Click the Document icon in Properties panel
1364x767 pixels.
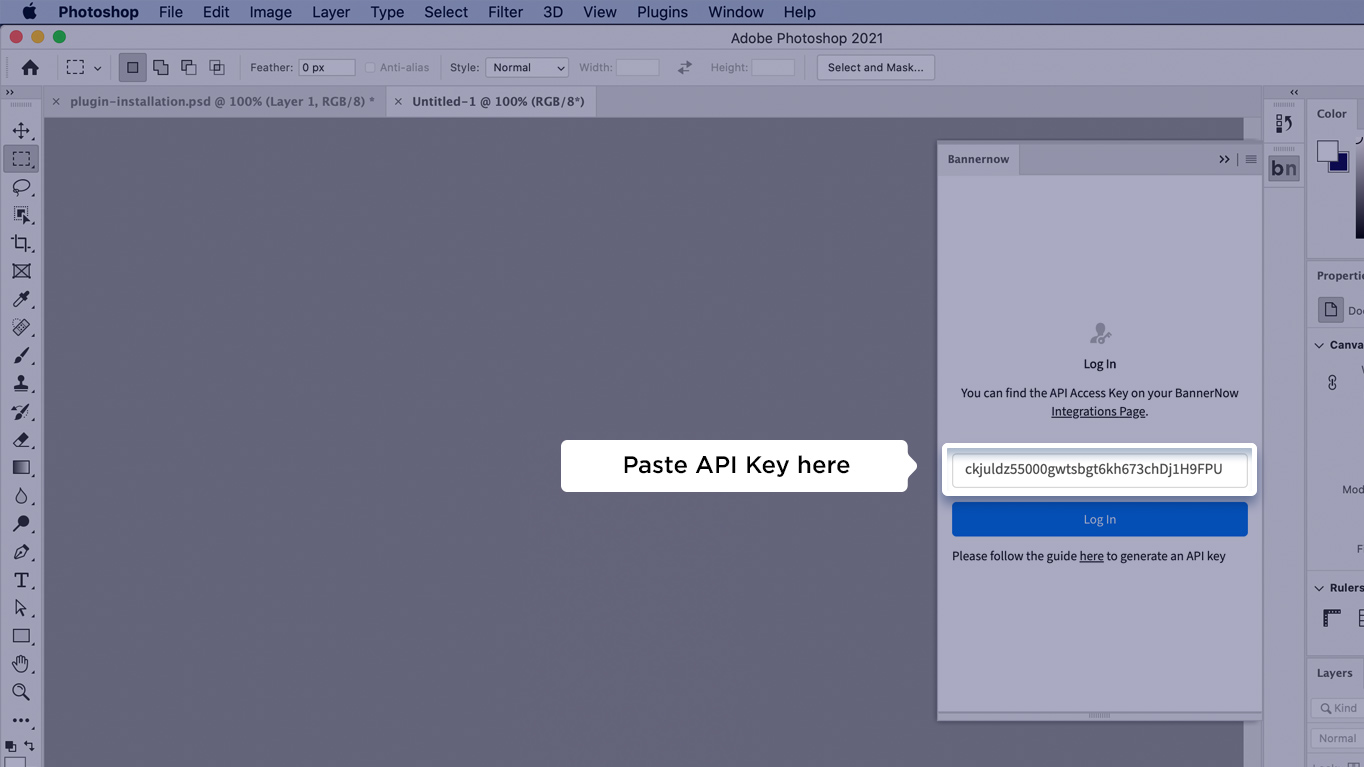click(x=1330, y=310)
